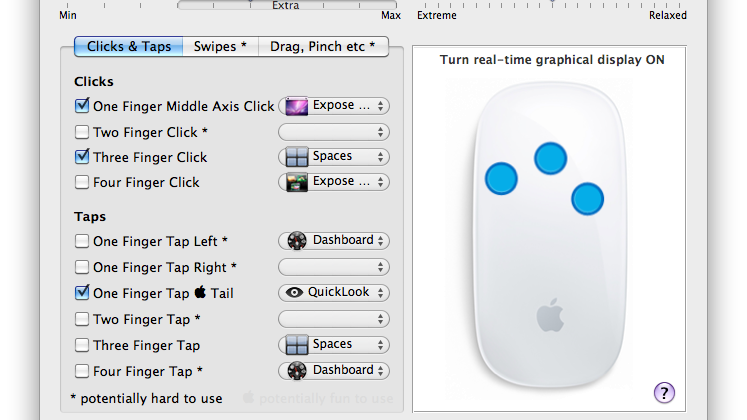Click the help question mark icon

[x=664, y=392]
